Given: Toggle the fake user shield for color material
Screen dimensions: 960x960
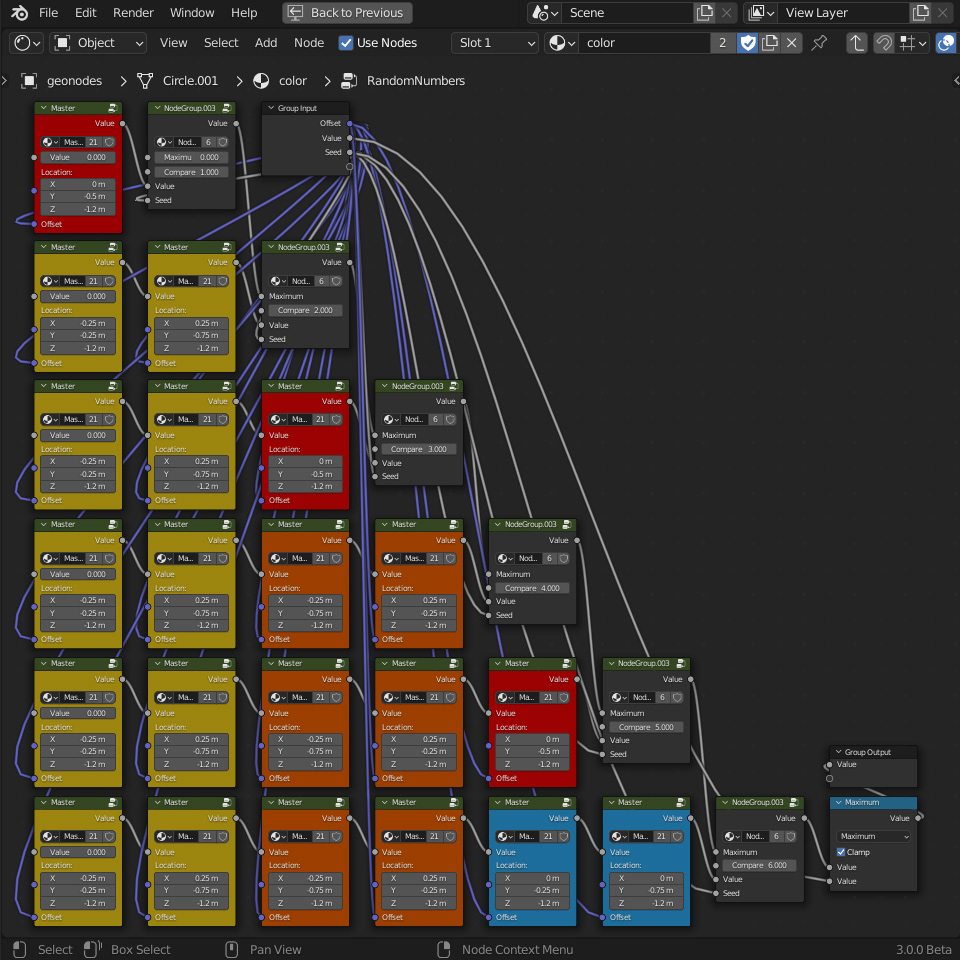Looking at the screenshot, I should pyautogui.click(x=747, y=43).
